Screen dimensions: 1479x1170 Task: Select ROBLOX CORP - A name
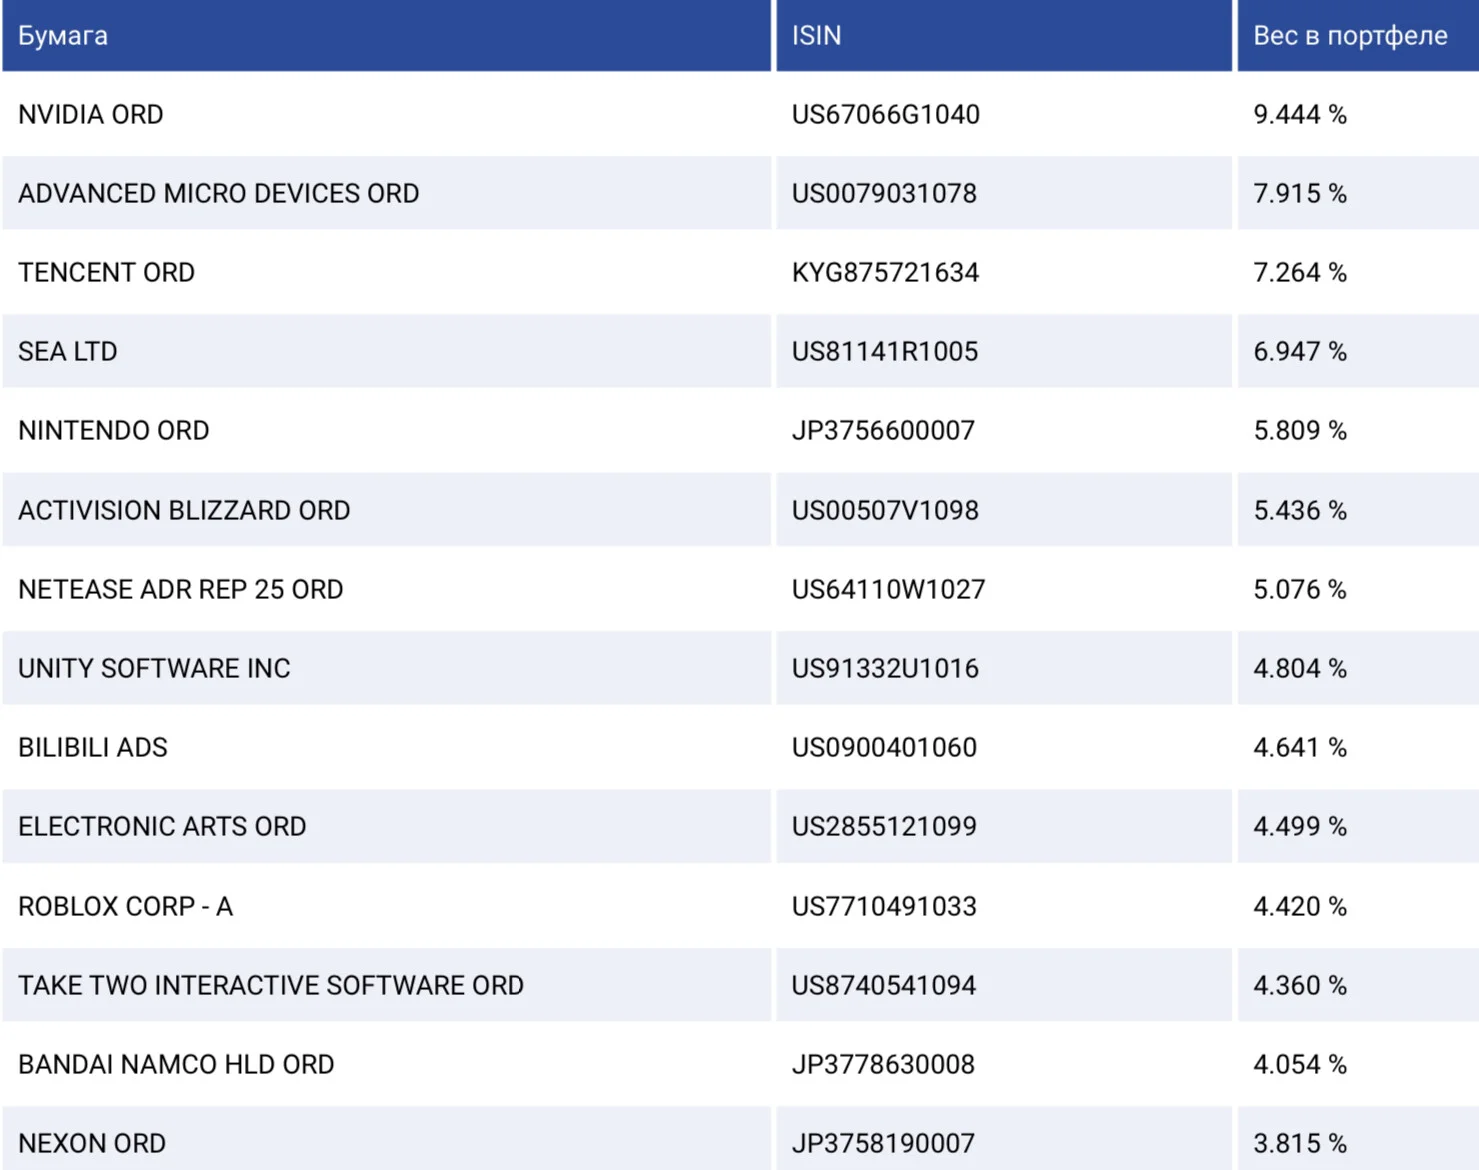126,907
